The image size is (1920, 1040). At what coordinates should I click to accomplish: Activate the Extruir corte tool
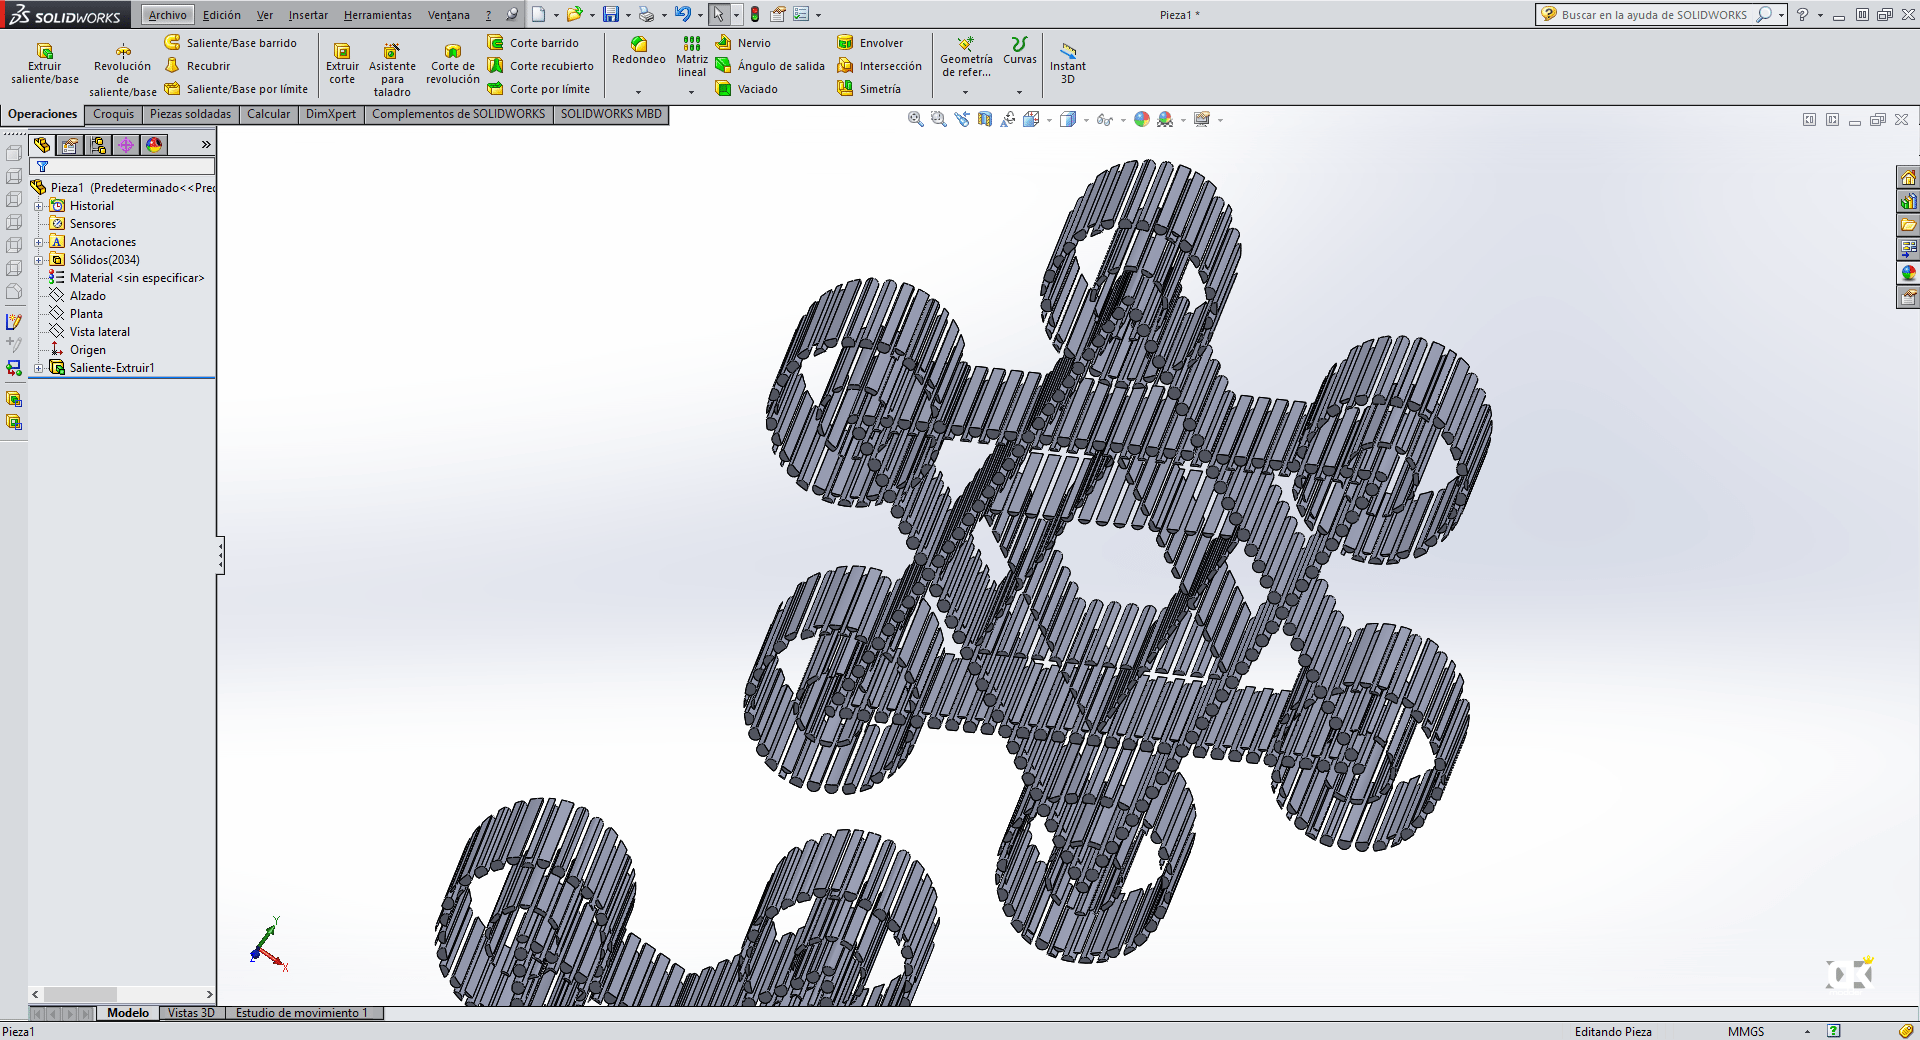tap(342, 64)
